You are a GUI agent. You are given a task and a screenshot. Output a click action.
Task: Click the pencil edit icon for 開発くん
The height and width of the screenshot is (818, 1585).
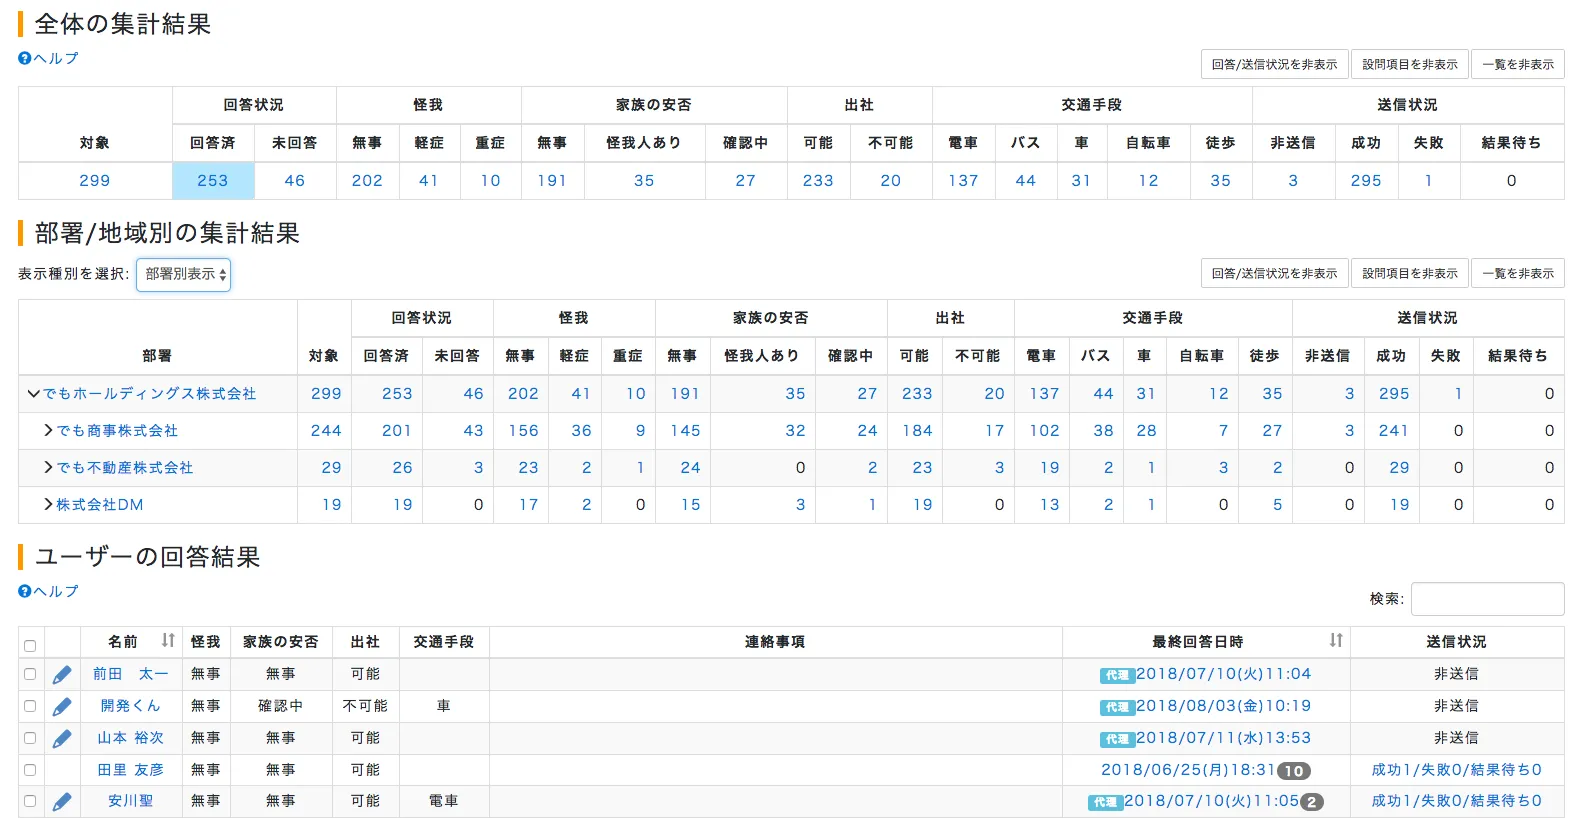coord(62,707)
